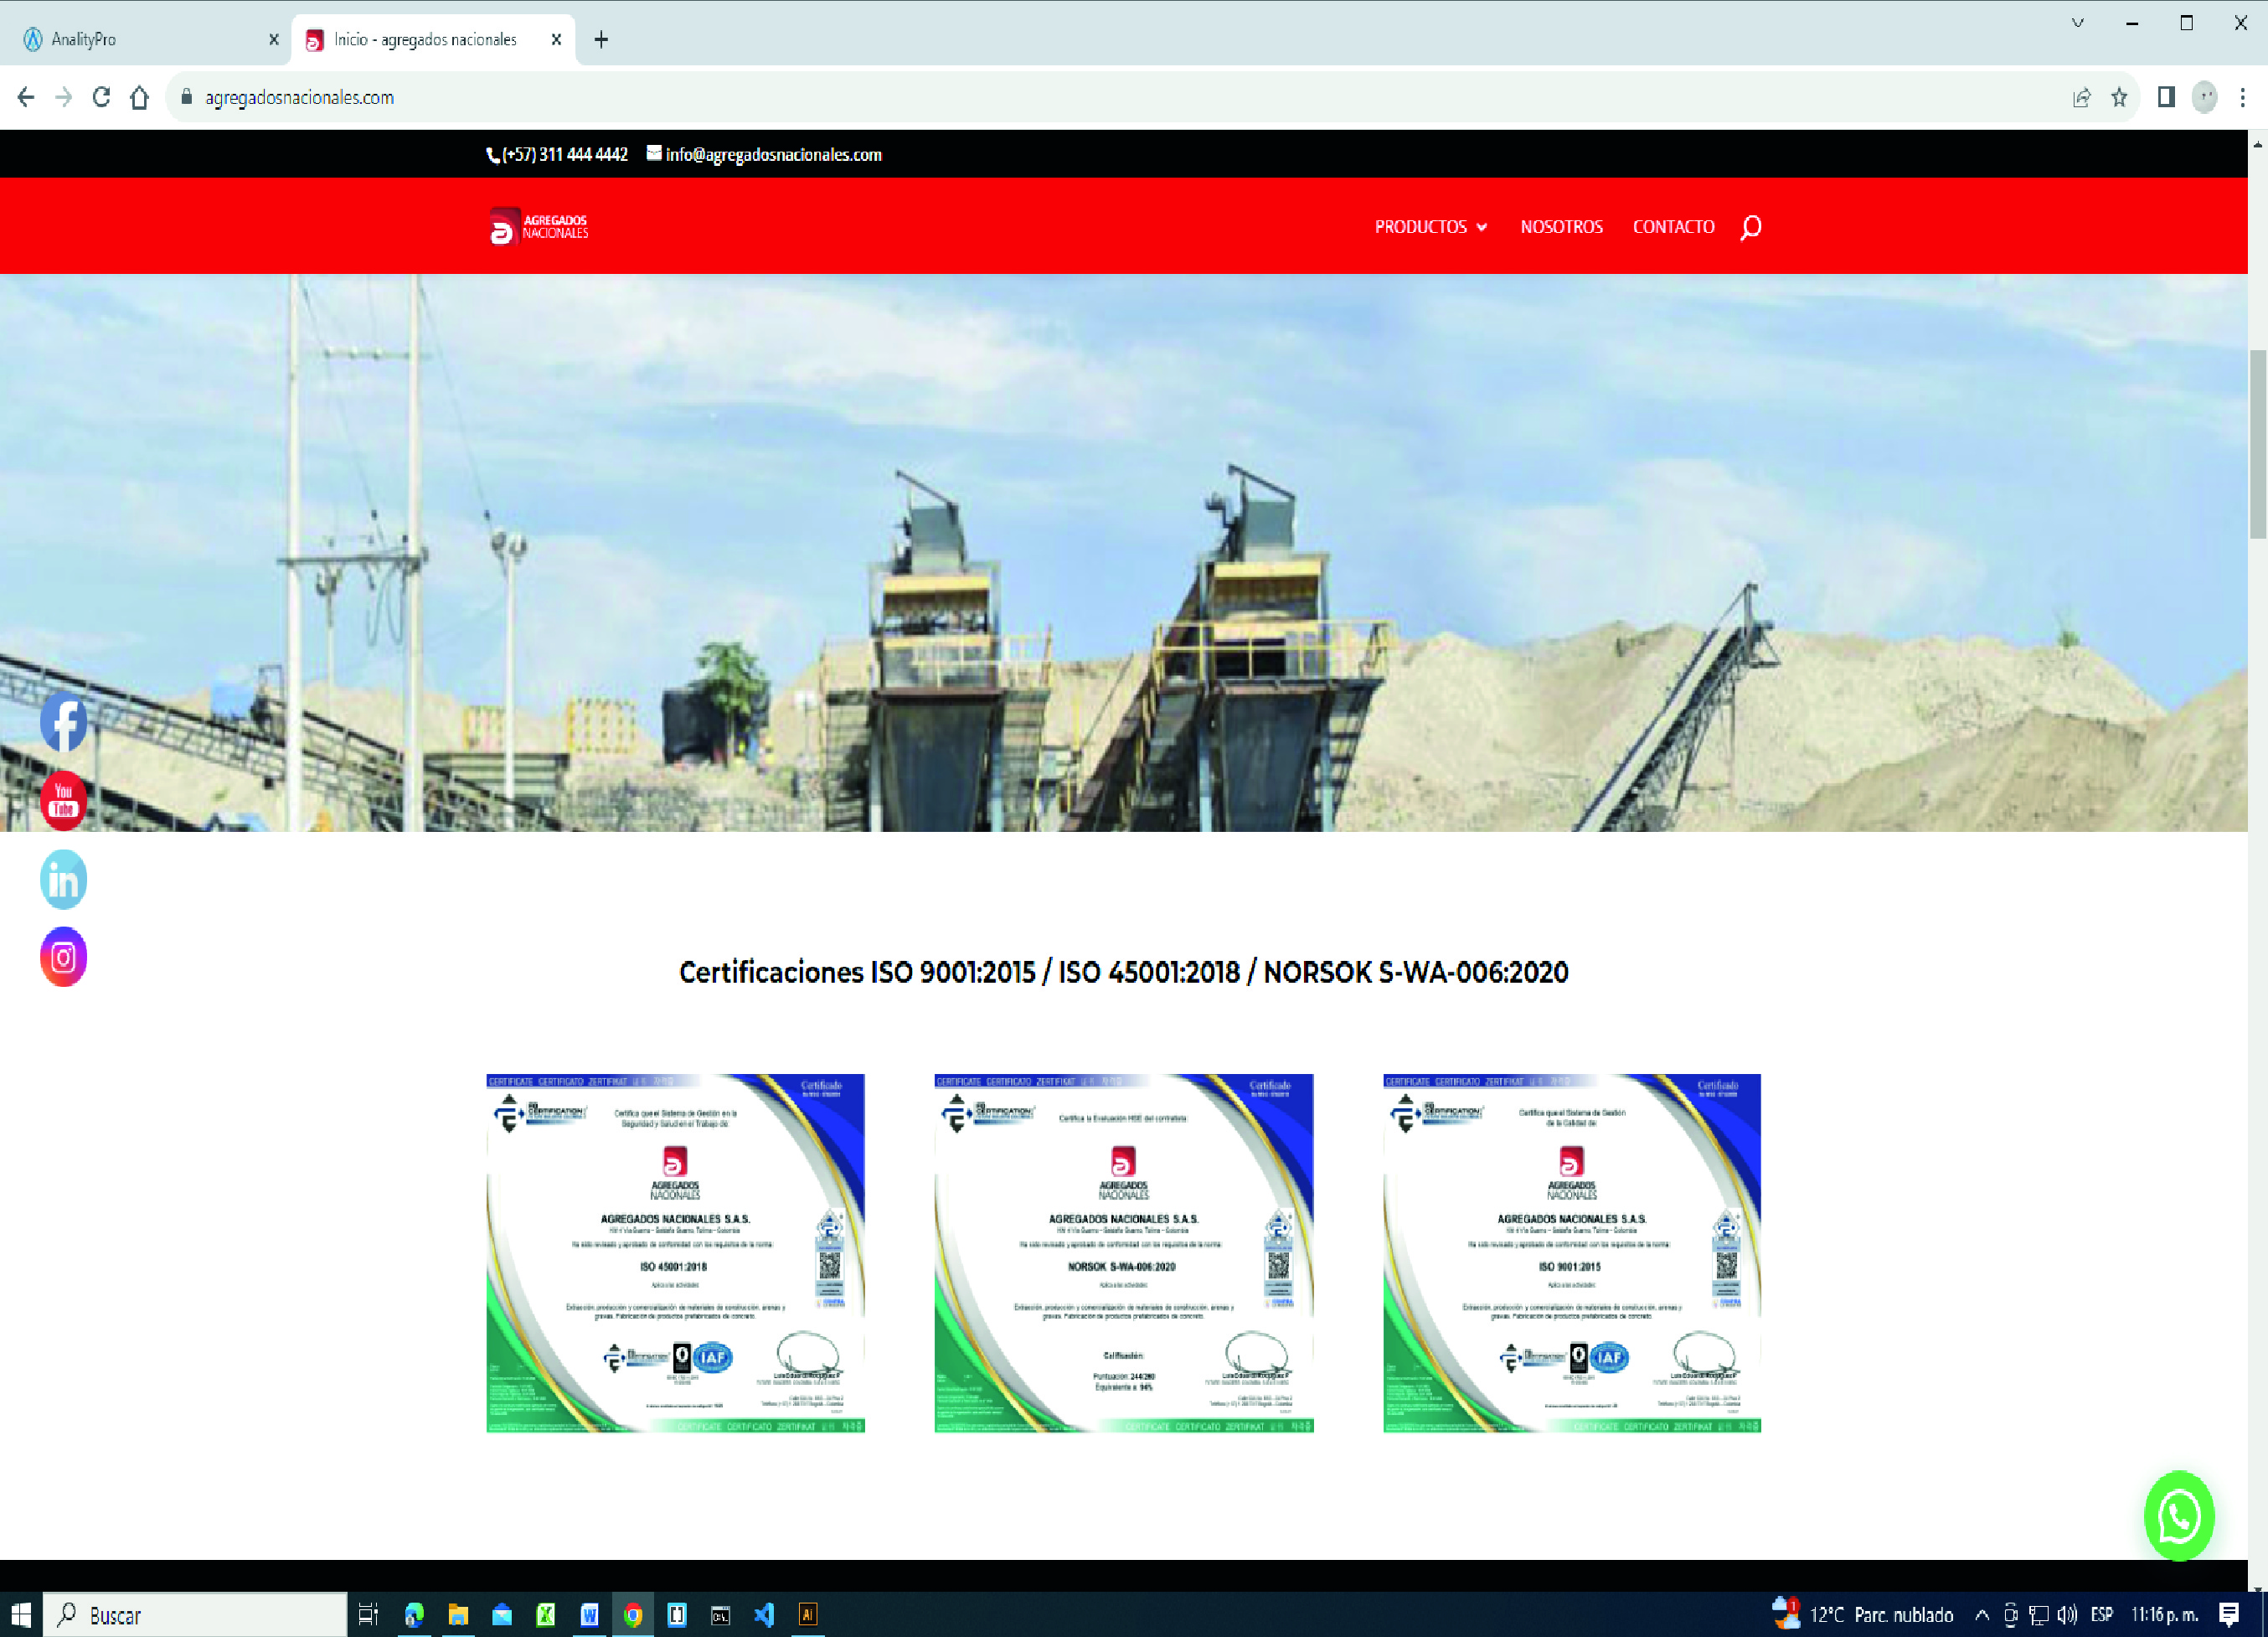
Task: Click the WhatsApp chat floating button
Action: [x=2179, y=1516]
